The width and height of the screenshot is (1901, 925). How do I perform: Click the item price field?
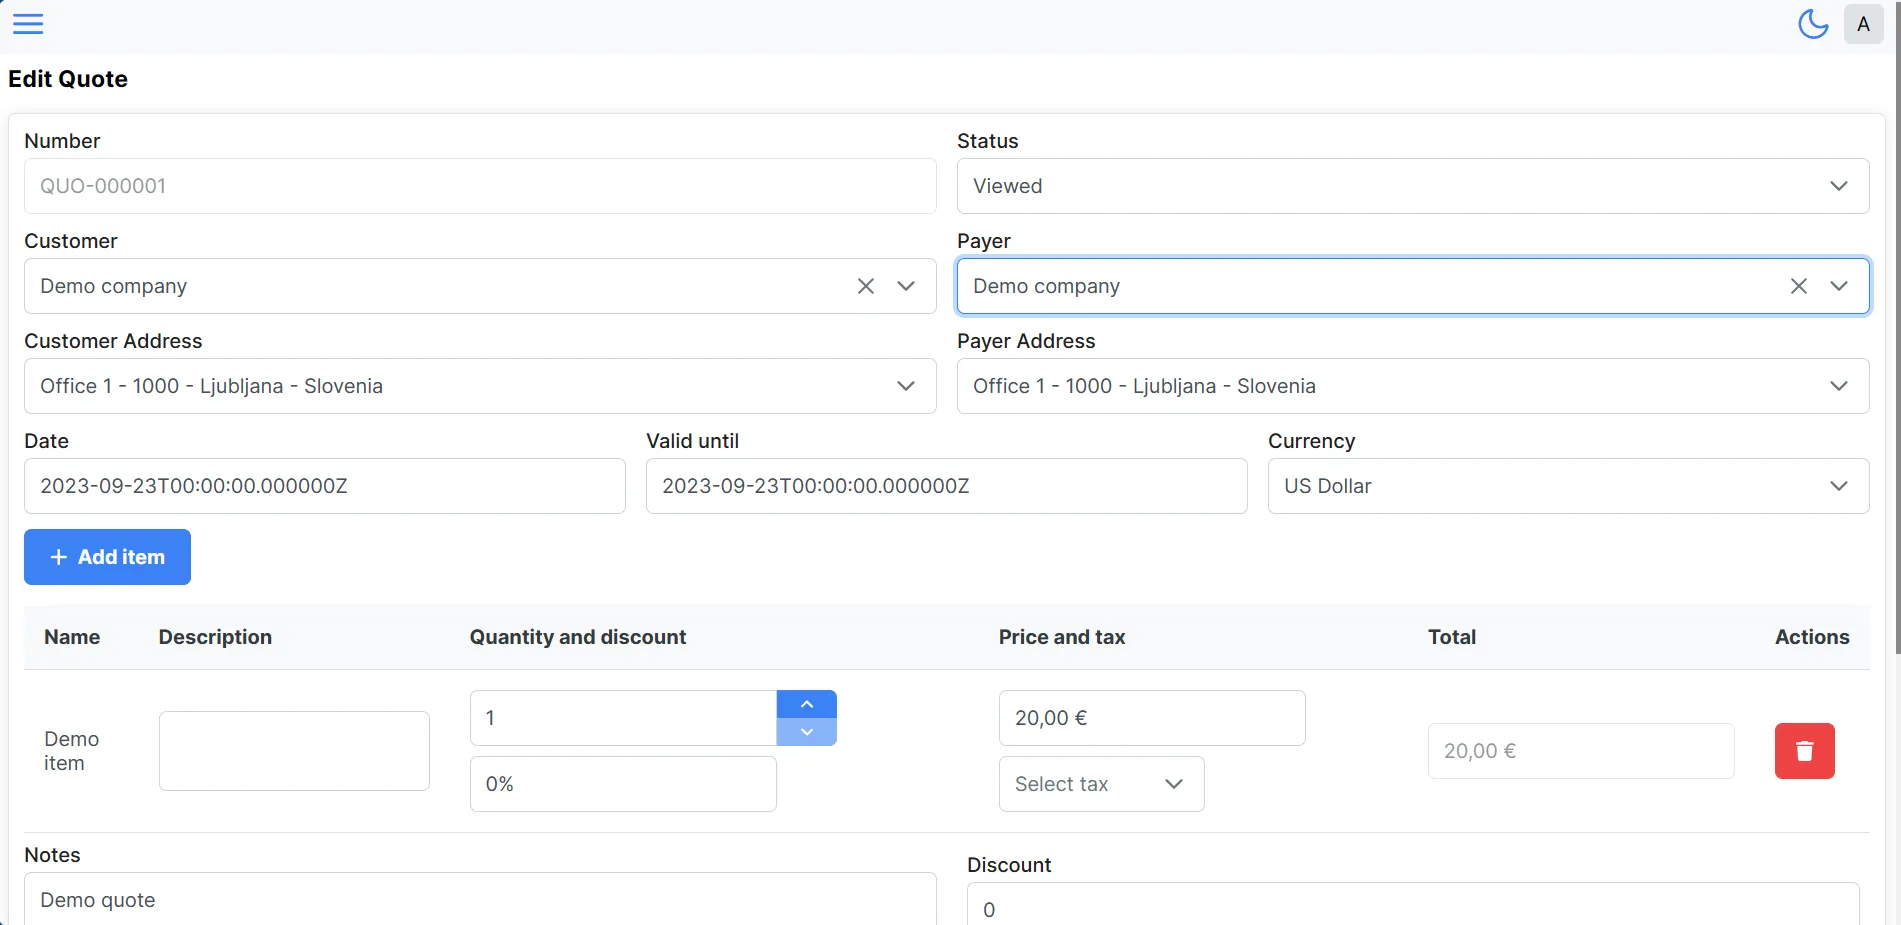(x=1151, y=718)
